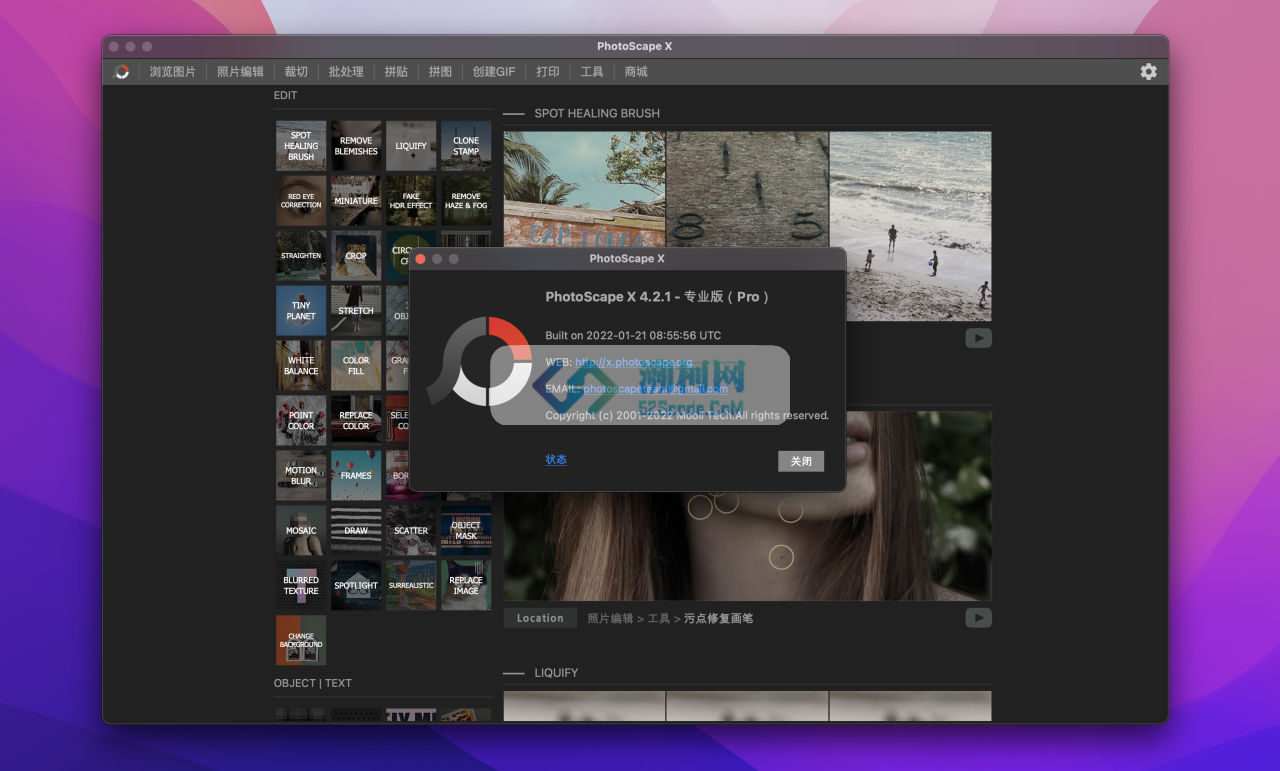Open the 打印 tab
The image size is (1280, 771).
pos(547,72)
